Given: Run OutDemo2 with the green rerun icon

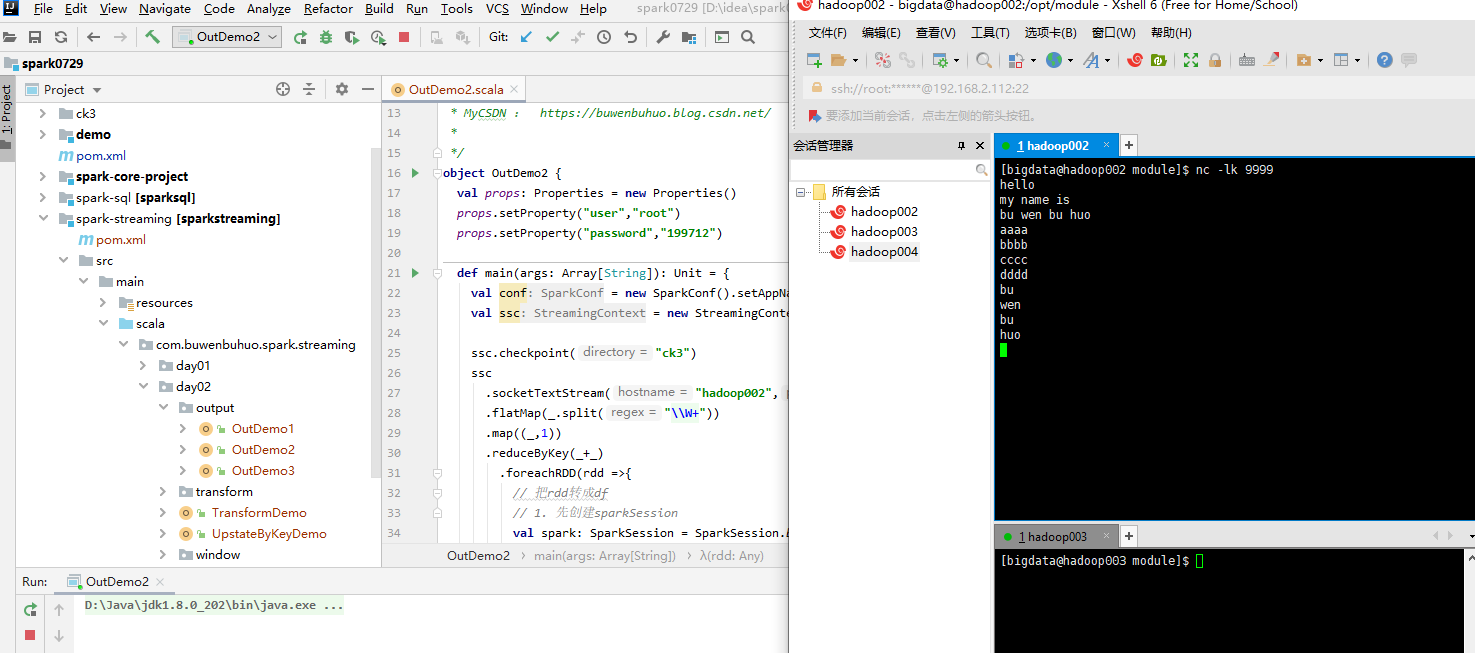Looking at the screenshot, I should point(300,37).
